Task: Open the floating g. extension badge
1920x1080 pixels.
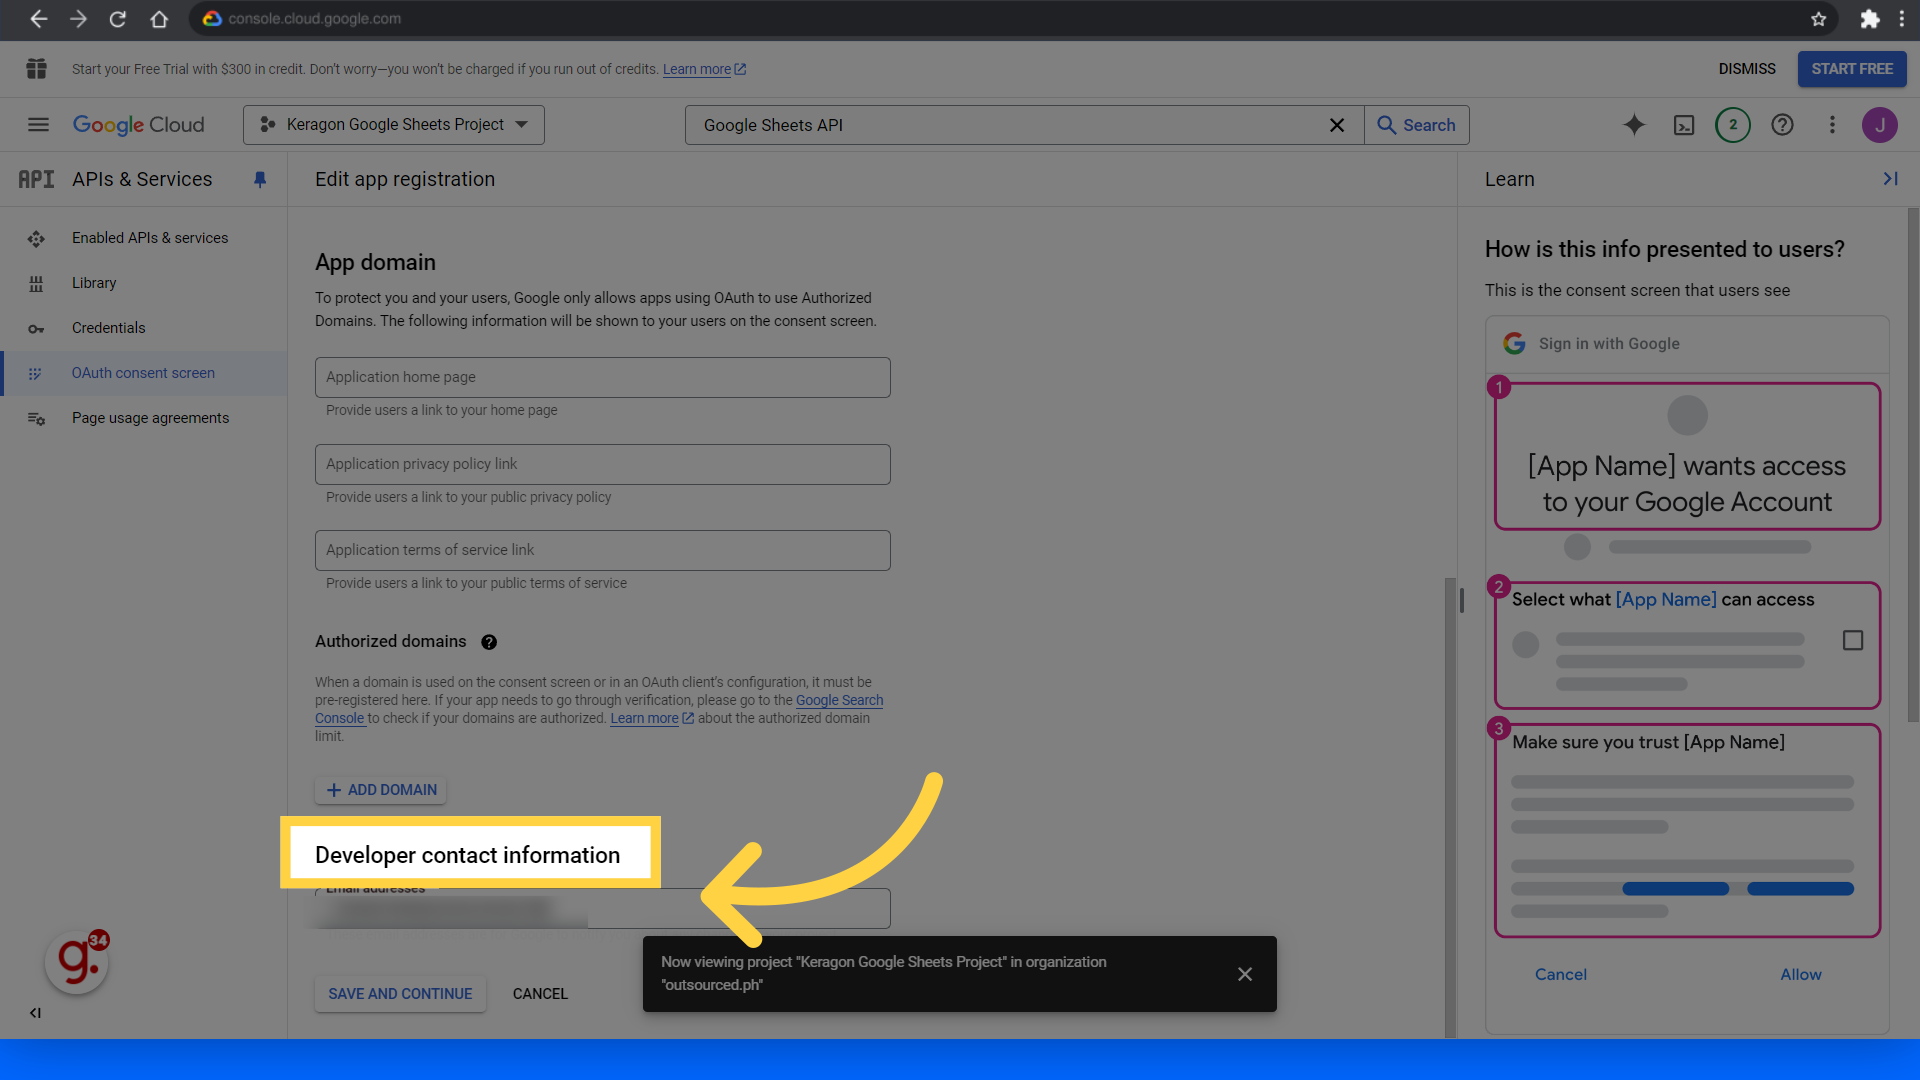Action: pyautogui.click(x=77, y=962)
